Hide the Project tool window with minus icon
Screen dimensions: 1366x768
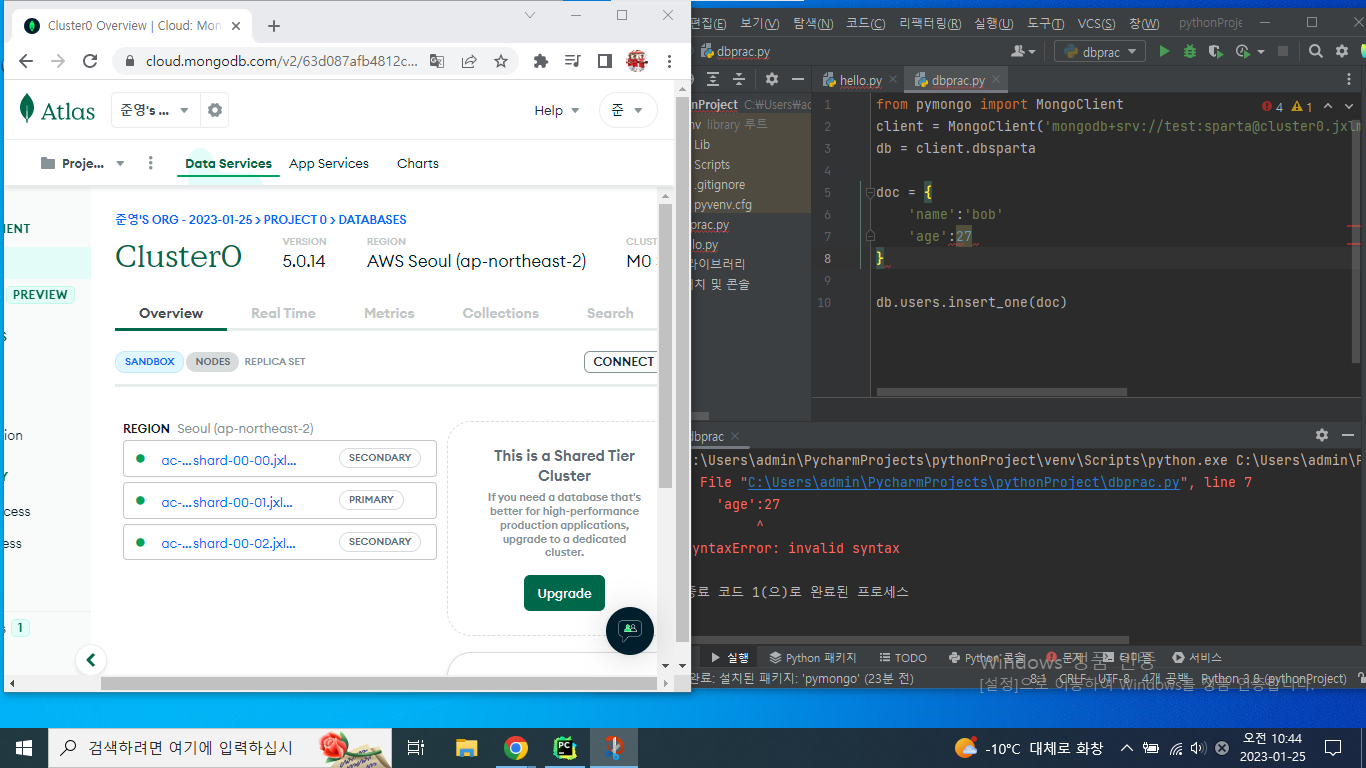pyautogui.click(x=797, y=80)
